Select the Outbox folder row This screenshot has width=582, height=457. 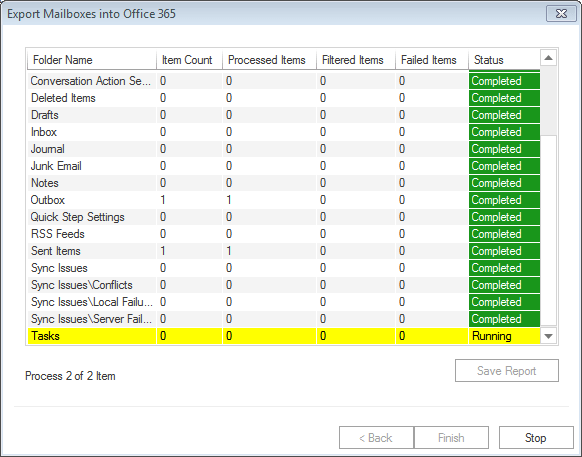click(x=284, y=200)
